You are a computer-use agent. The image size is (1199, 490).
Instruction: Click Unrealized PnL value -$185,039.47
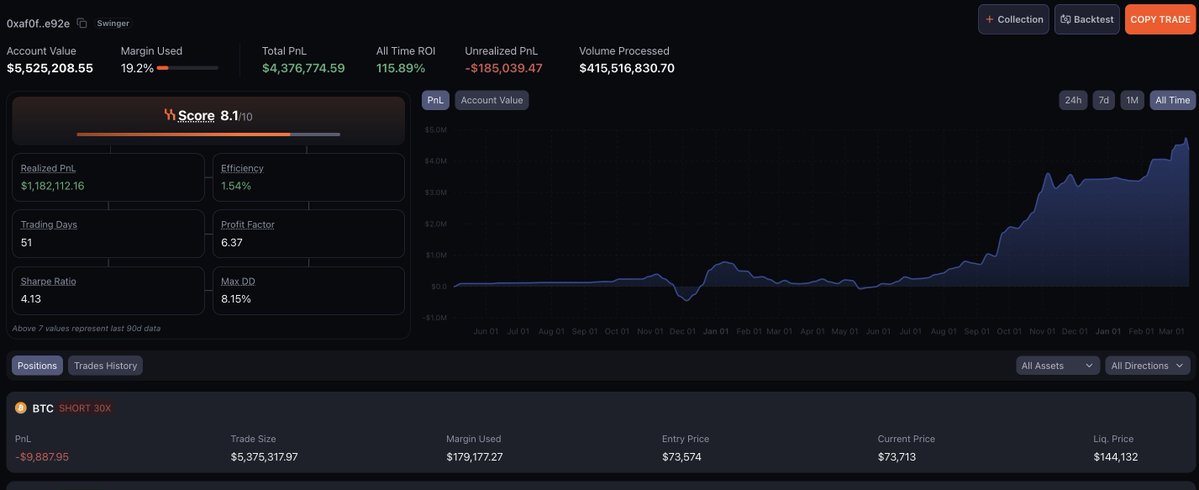(x=504, y=68)
